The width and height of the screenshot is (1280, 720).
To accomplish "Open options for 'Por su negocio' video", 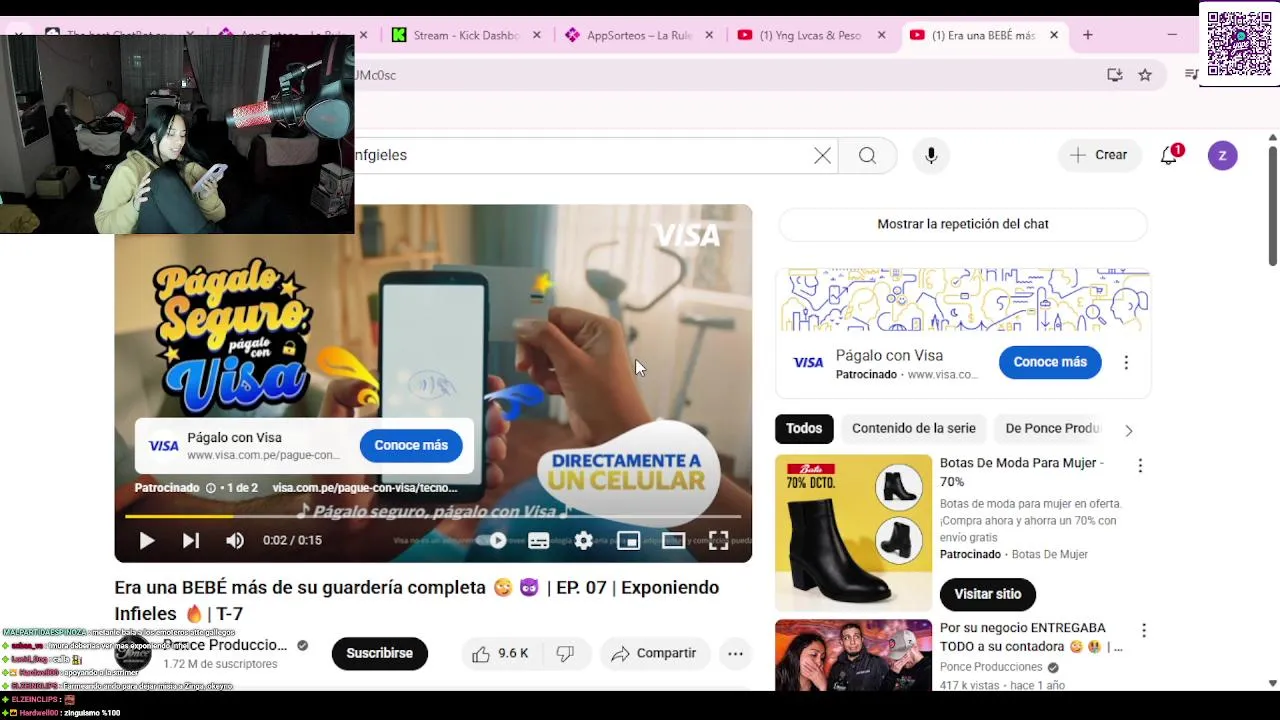I will pos(1144,631).
